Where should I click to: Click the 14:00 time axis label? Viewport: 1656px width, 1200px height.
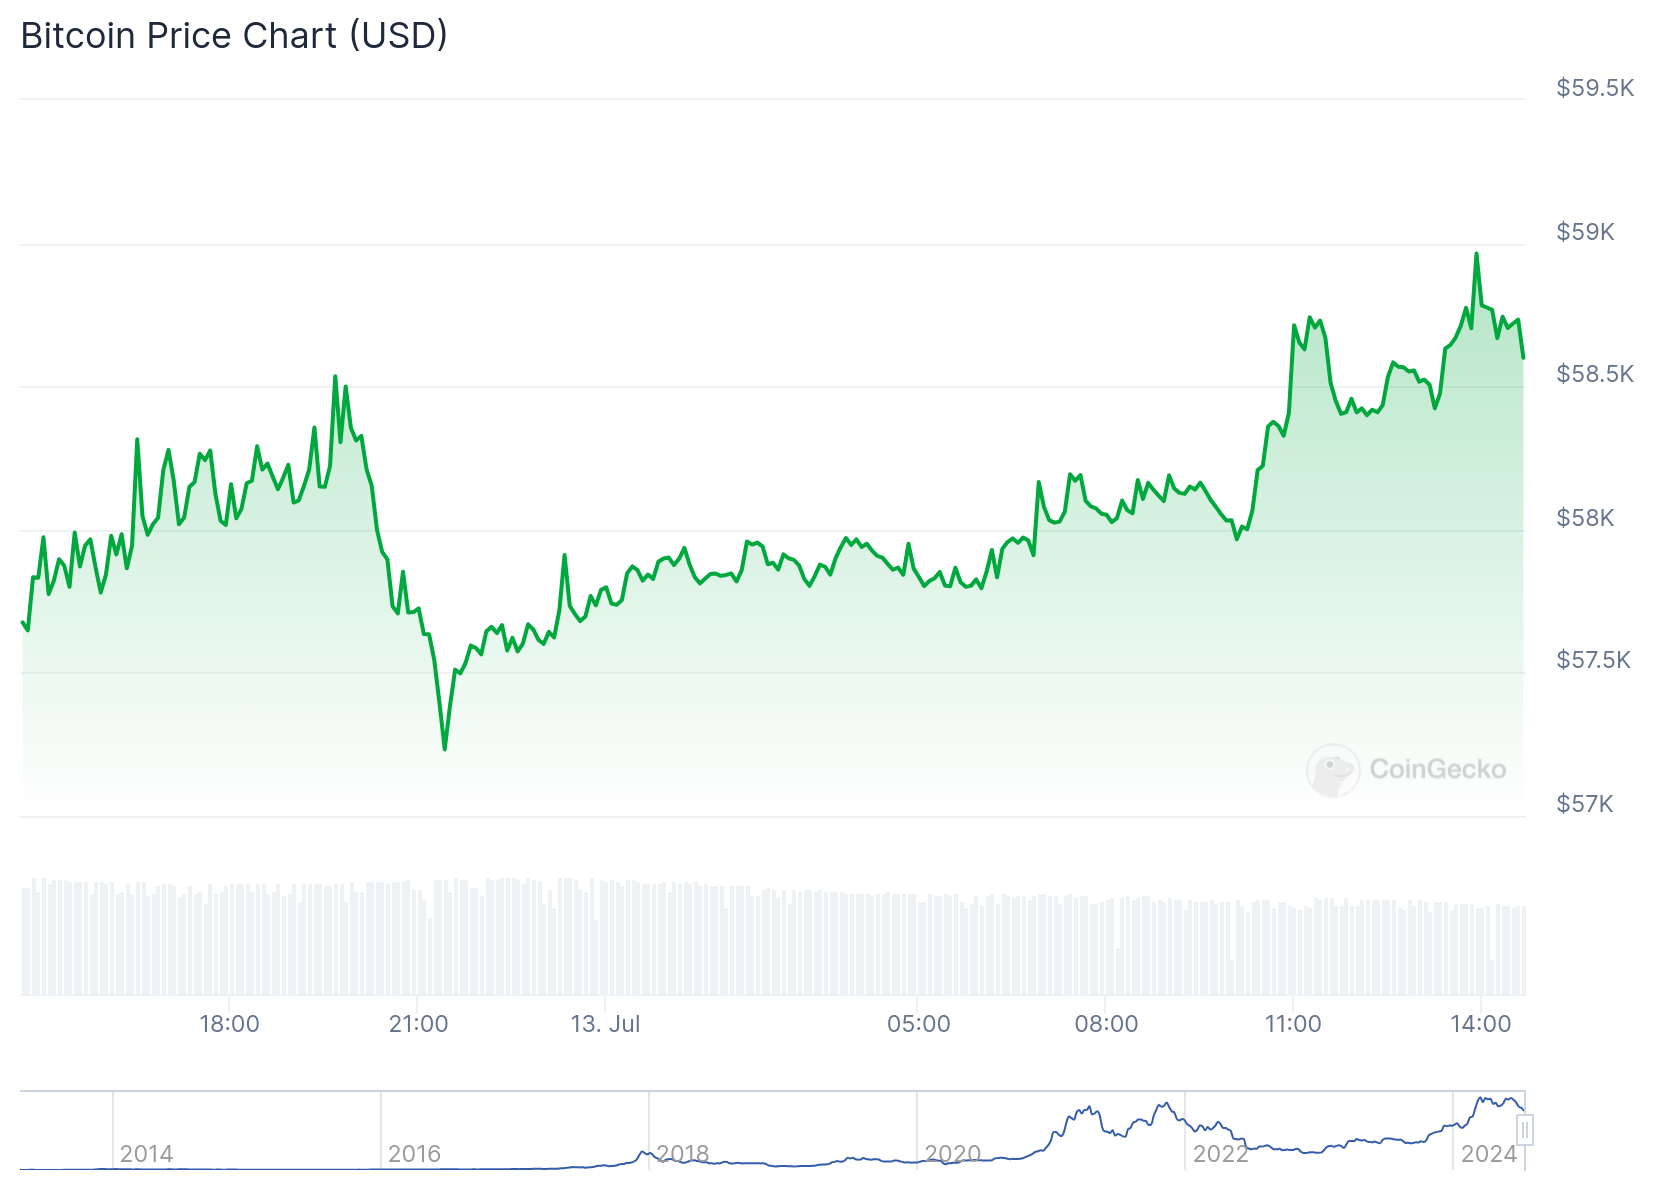click(x=1481, y=1024)
